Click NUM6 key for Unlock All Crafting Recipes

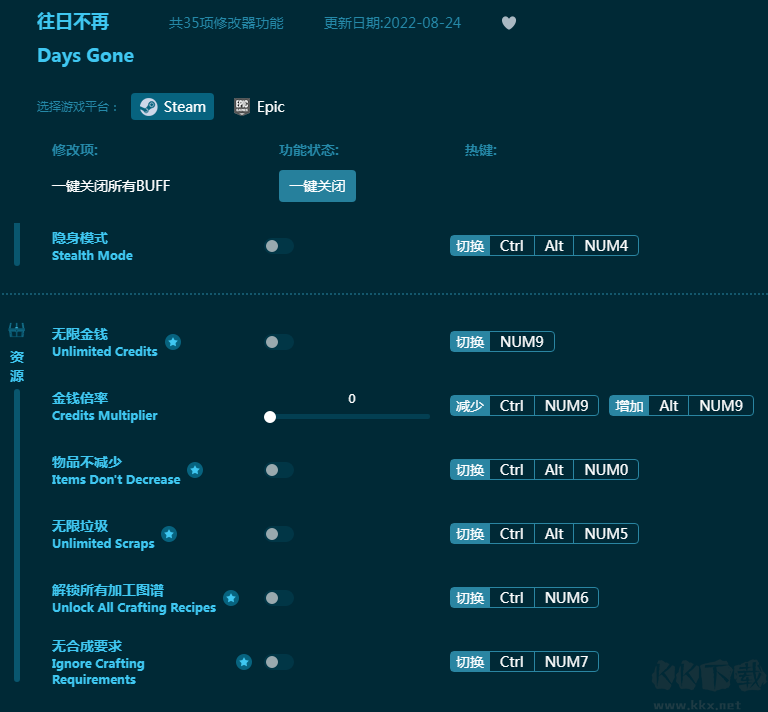[566, 598]
